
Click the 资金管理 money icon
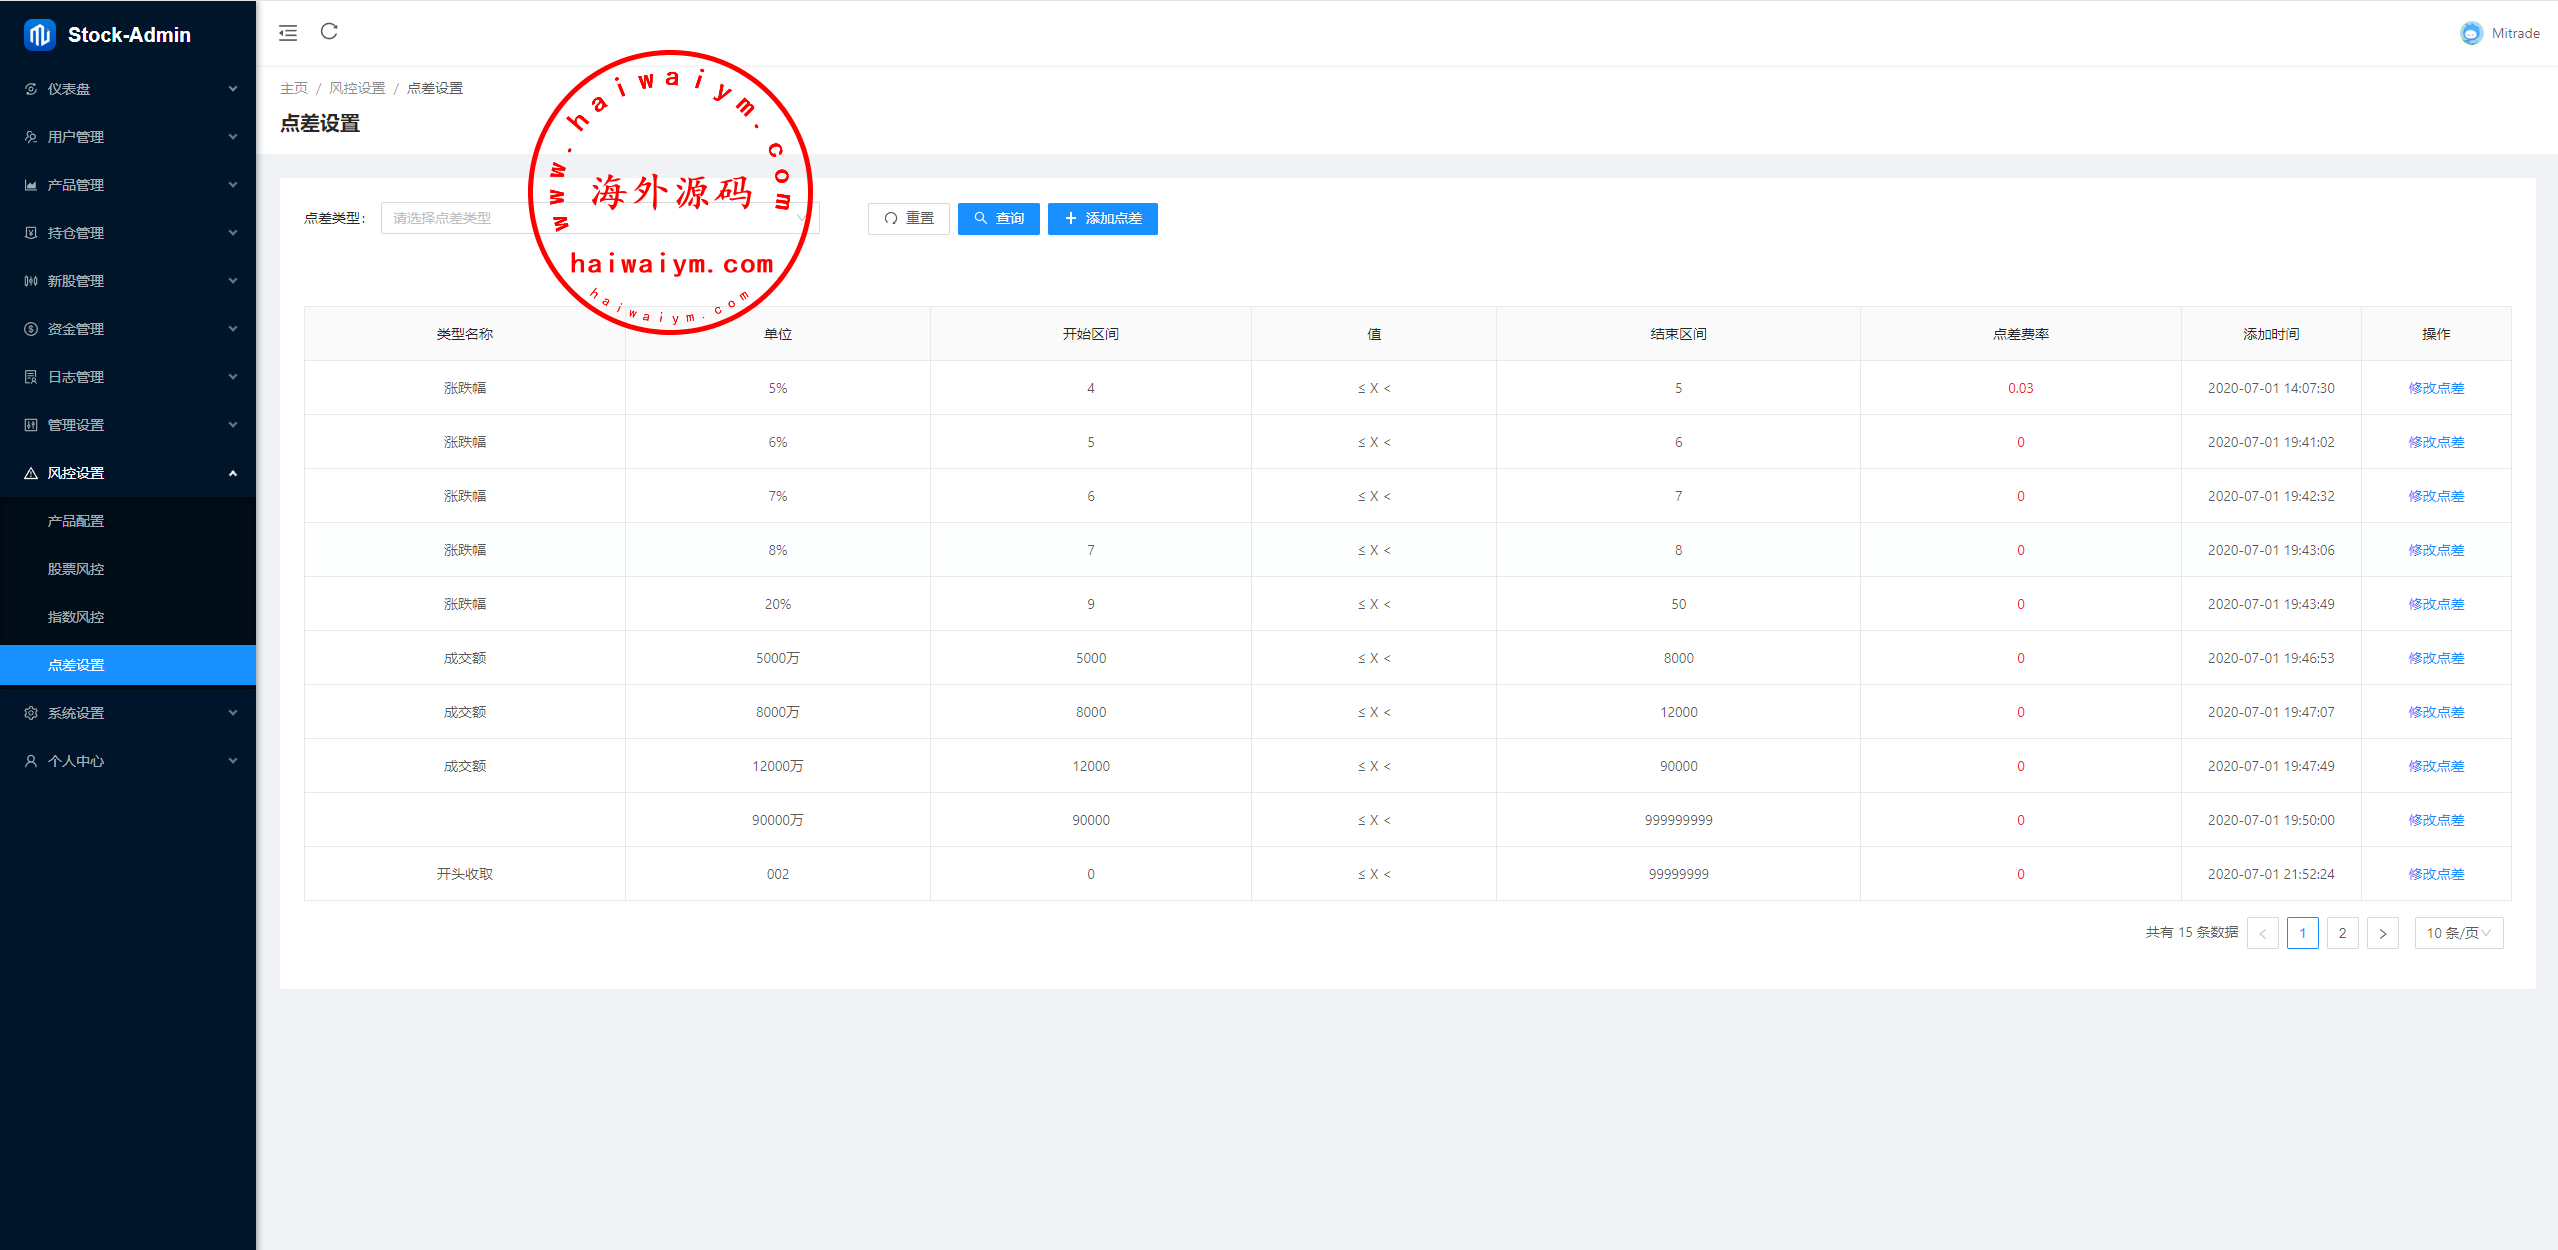click(x=31, y=329)
